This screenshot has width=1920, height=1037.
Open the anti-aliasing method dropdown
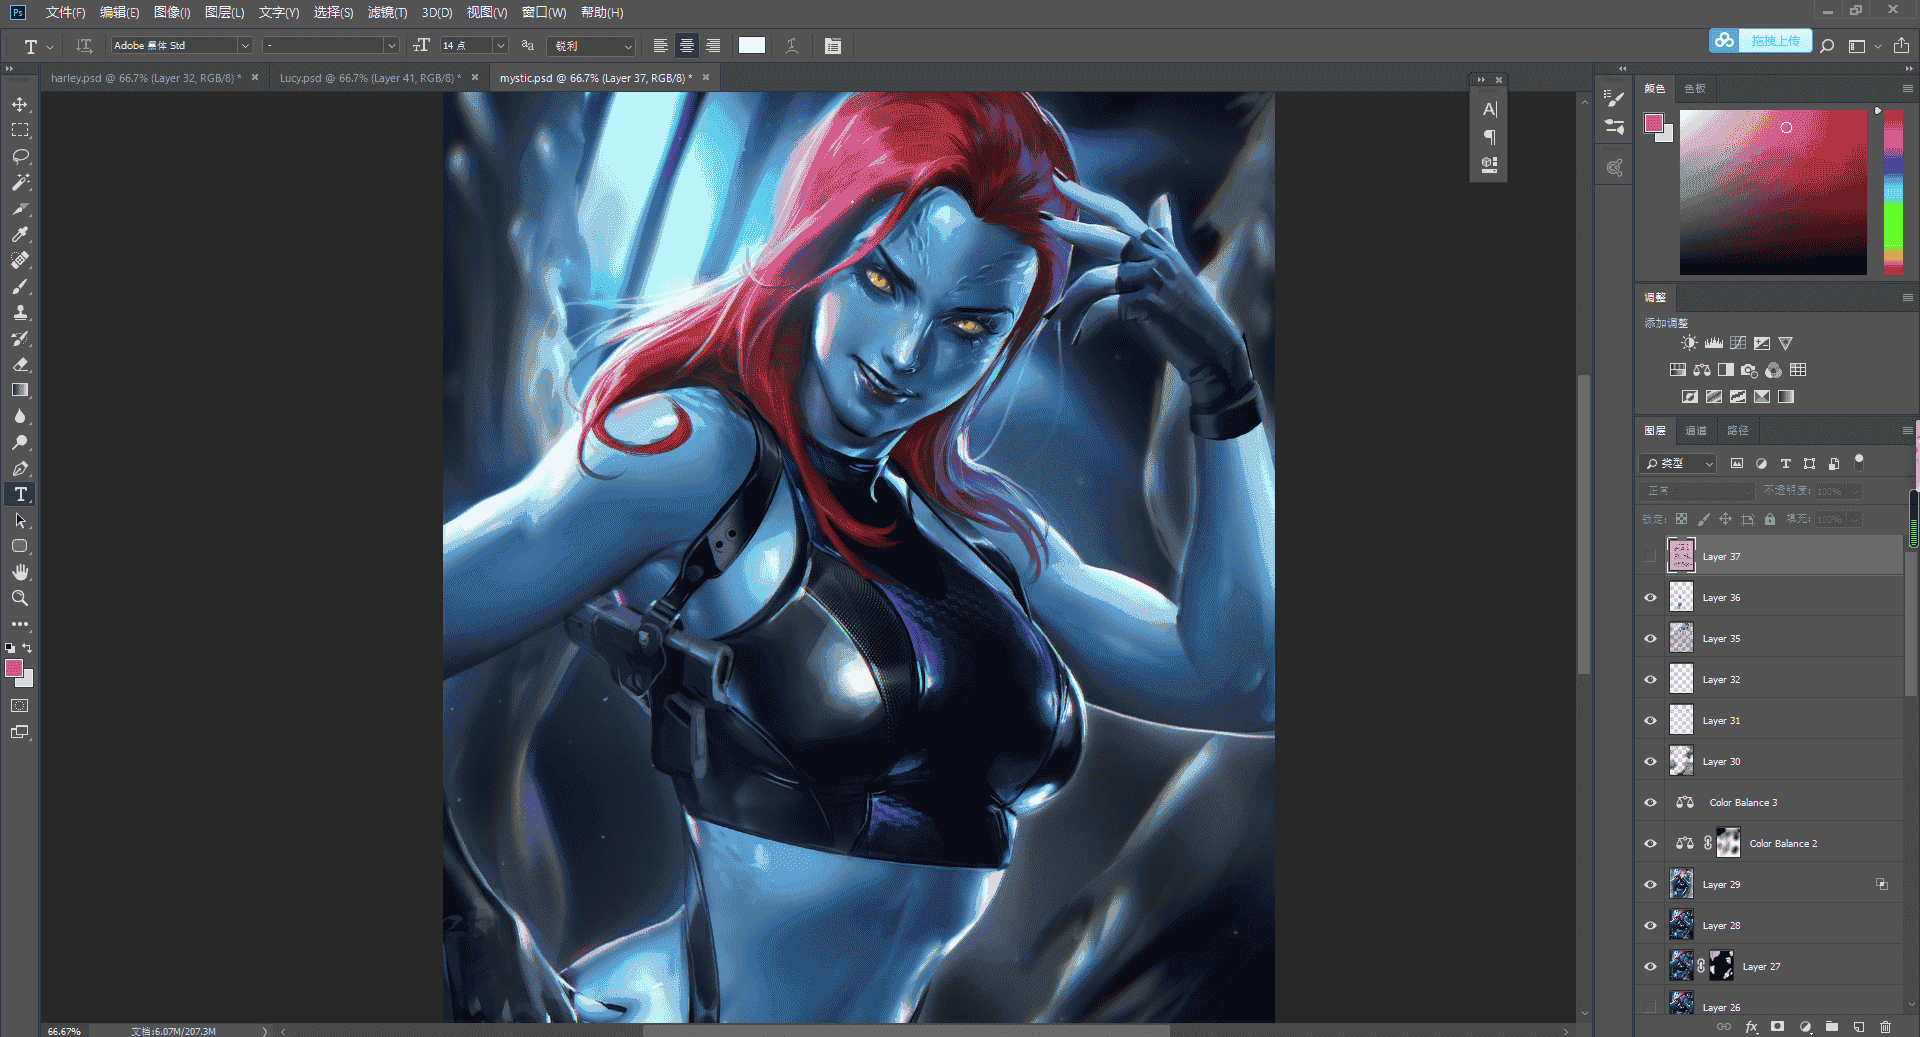591,45
